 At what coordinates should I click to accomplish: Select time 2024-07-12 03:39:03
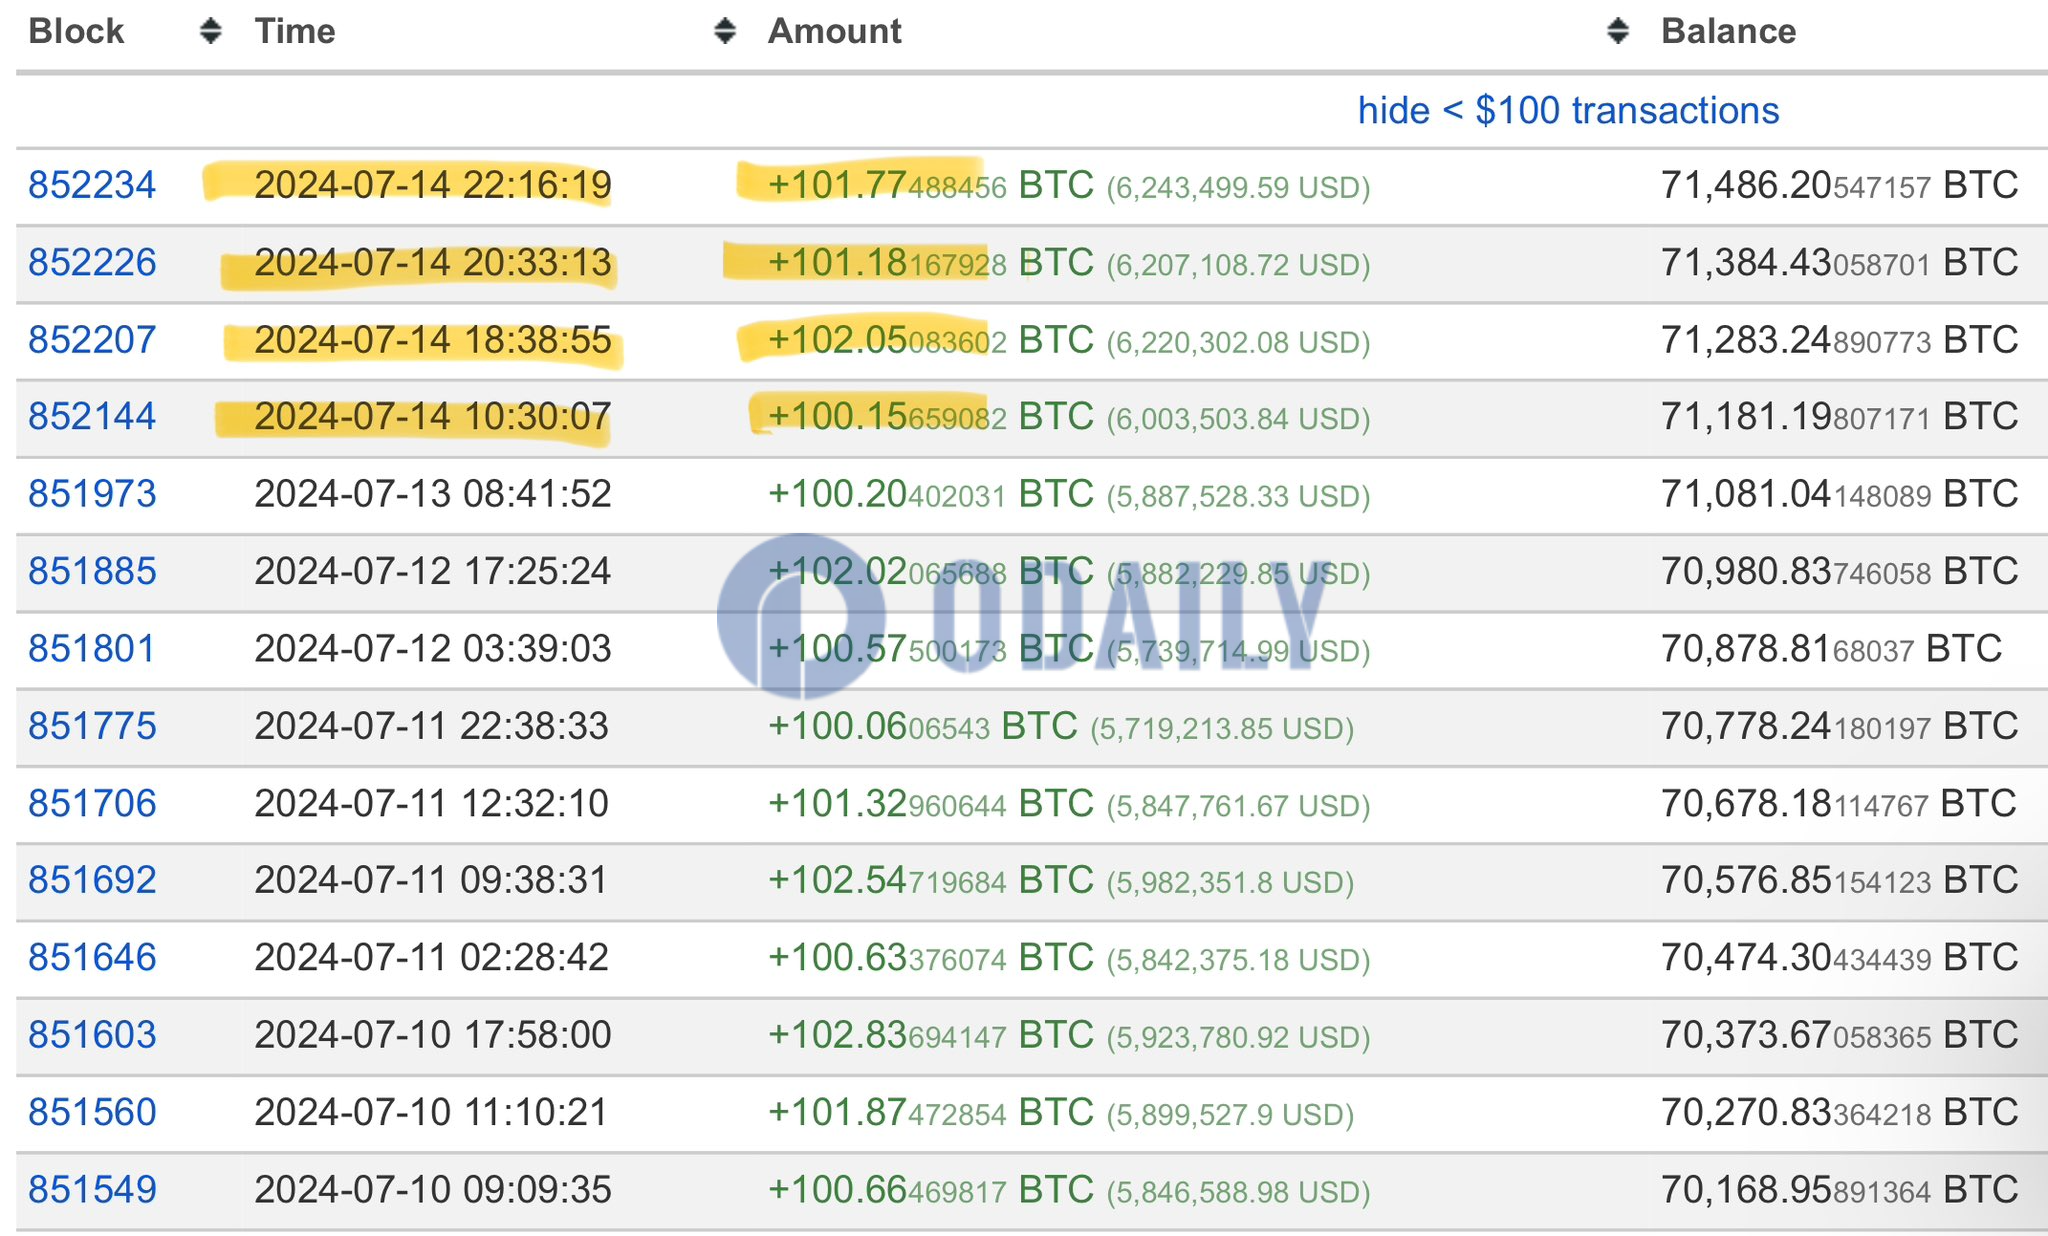coord(432,649)
